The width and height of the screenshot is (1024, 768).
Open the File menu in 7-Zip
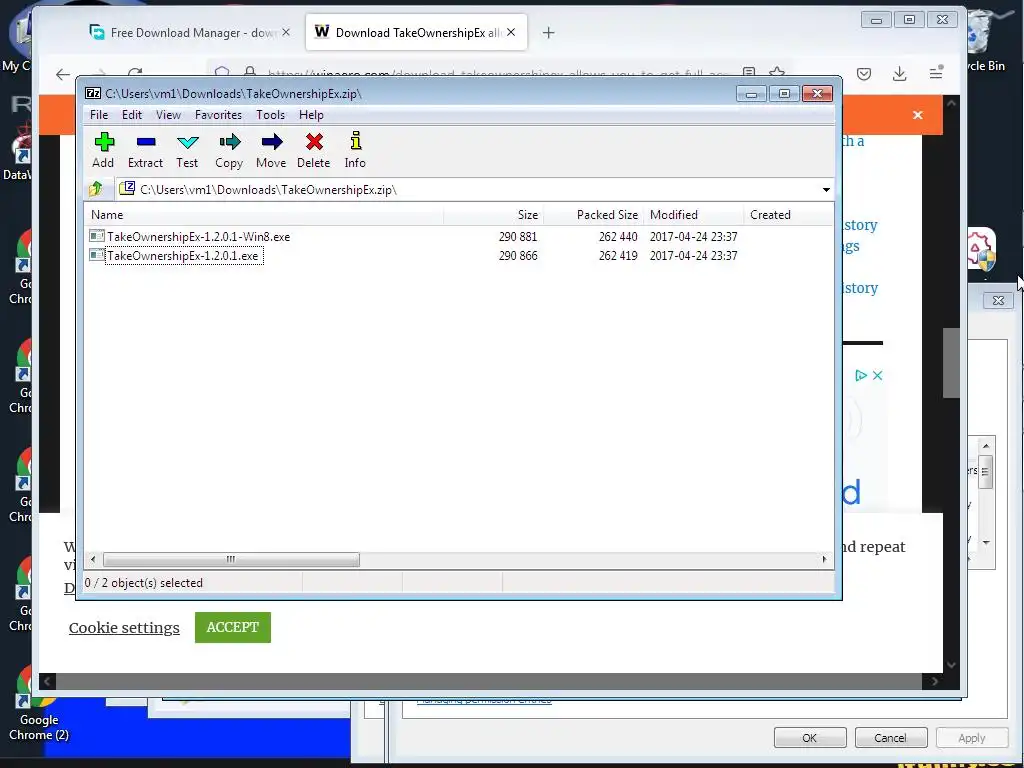tap(99, 115)
